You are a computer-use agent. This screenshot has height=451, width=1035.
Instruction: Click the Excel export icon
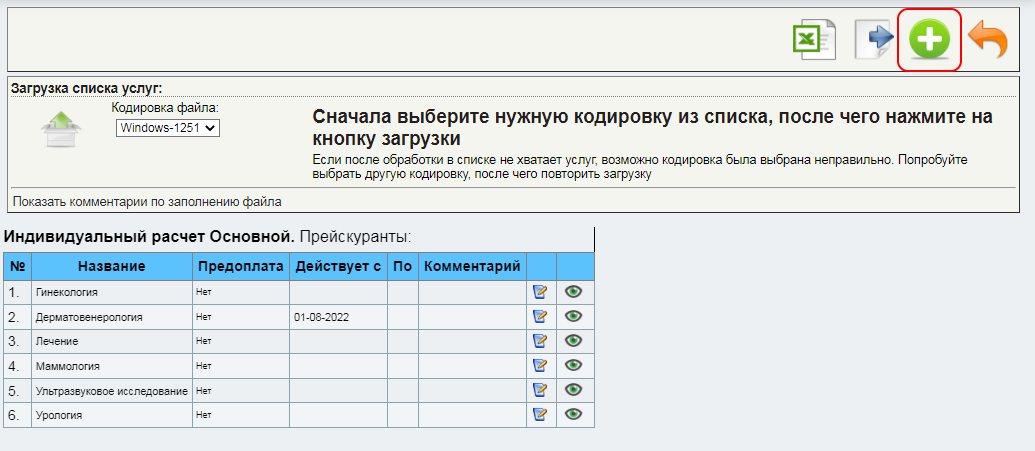pos(813,41)
